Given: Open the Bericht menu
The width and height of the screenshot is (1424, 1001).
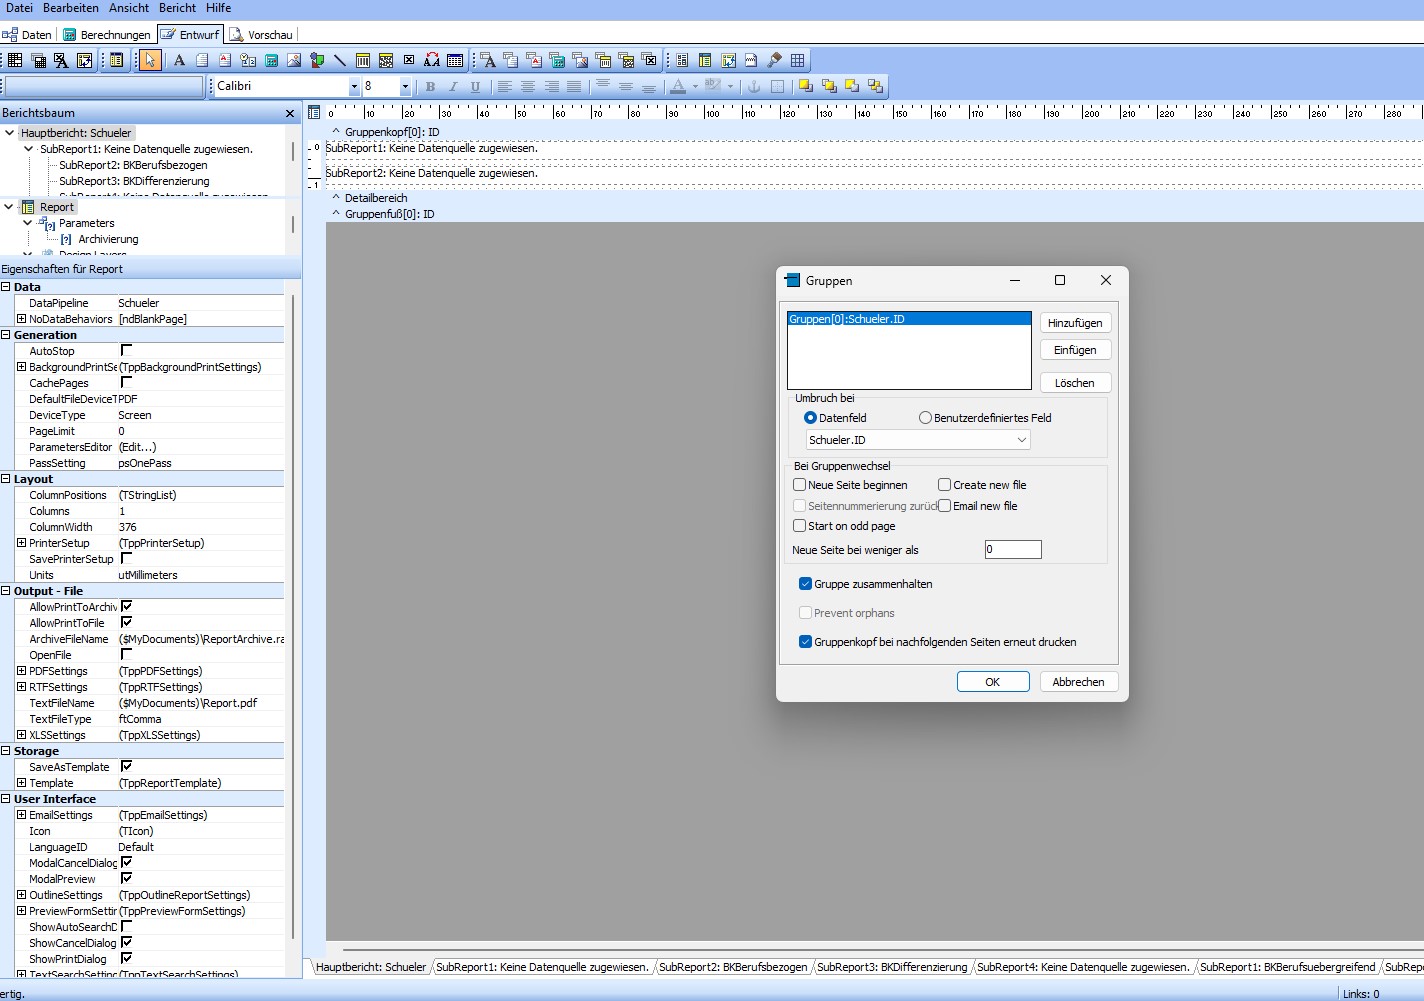Looking at the screenshot, I should pyautogui.click(x=177, y=8).
